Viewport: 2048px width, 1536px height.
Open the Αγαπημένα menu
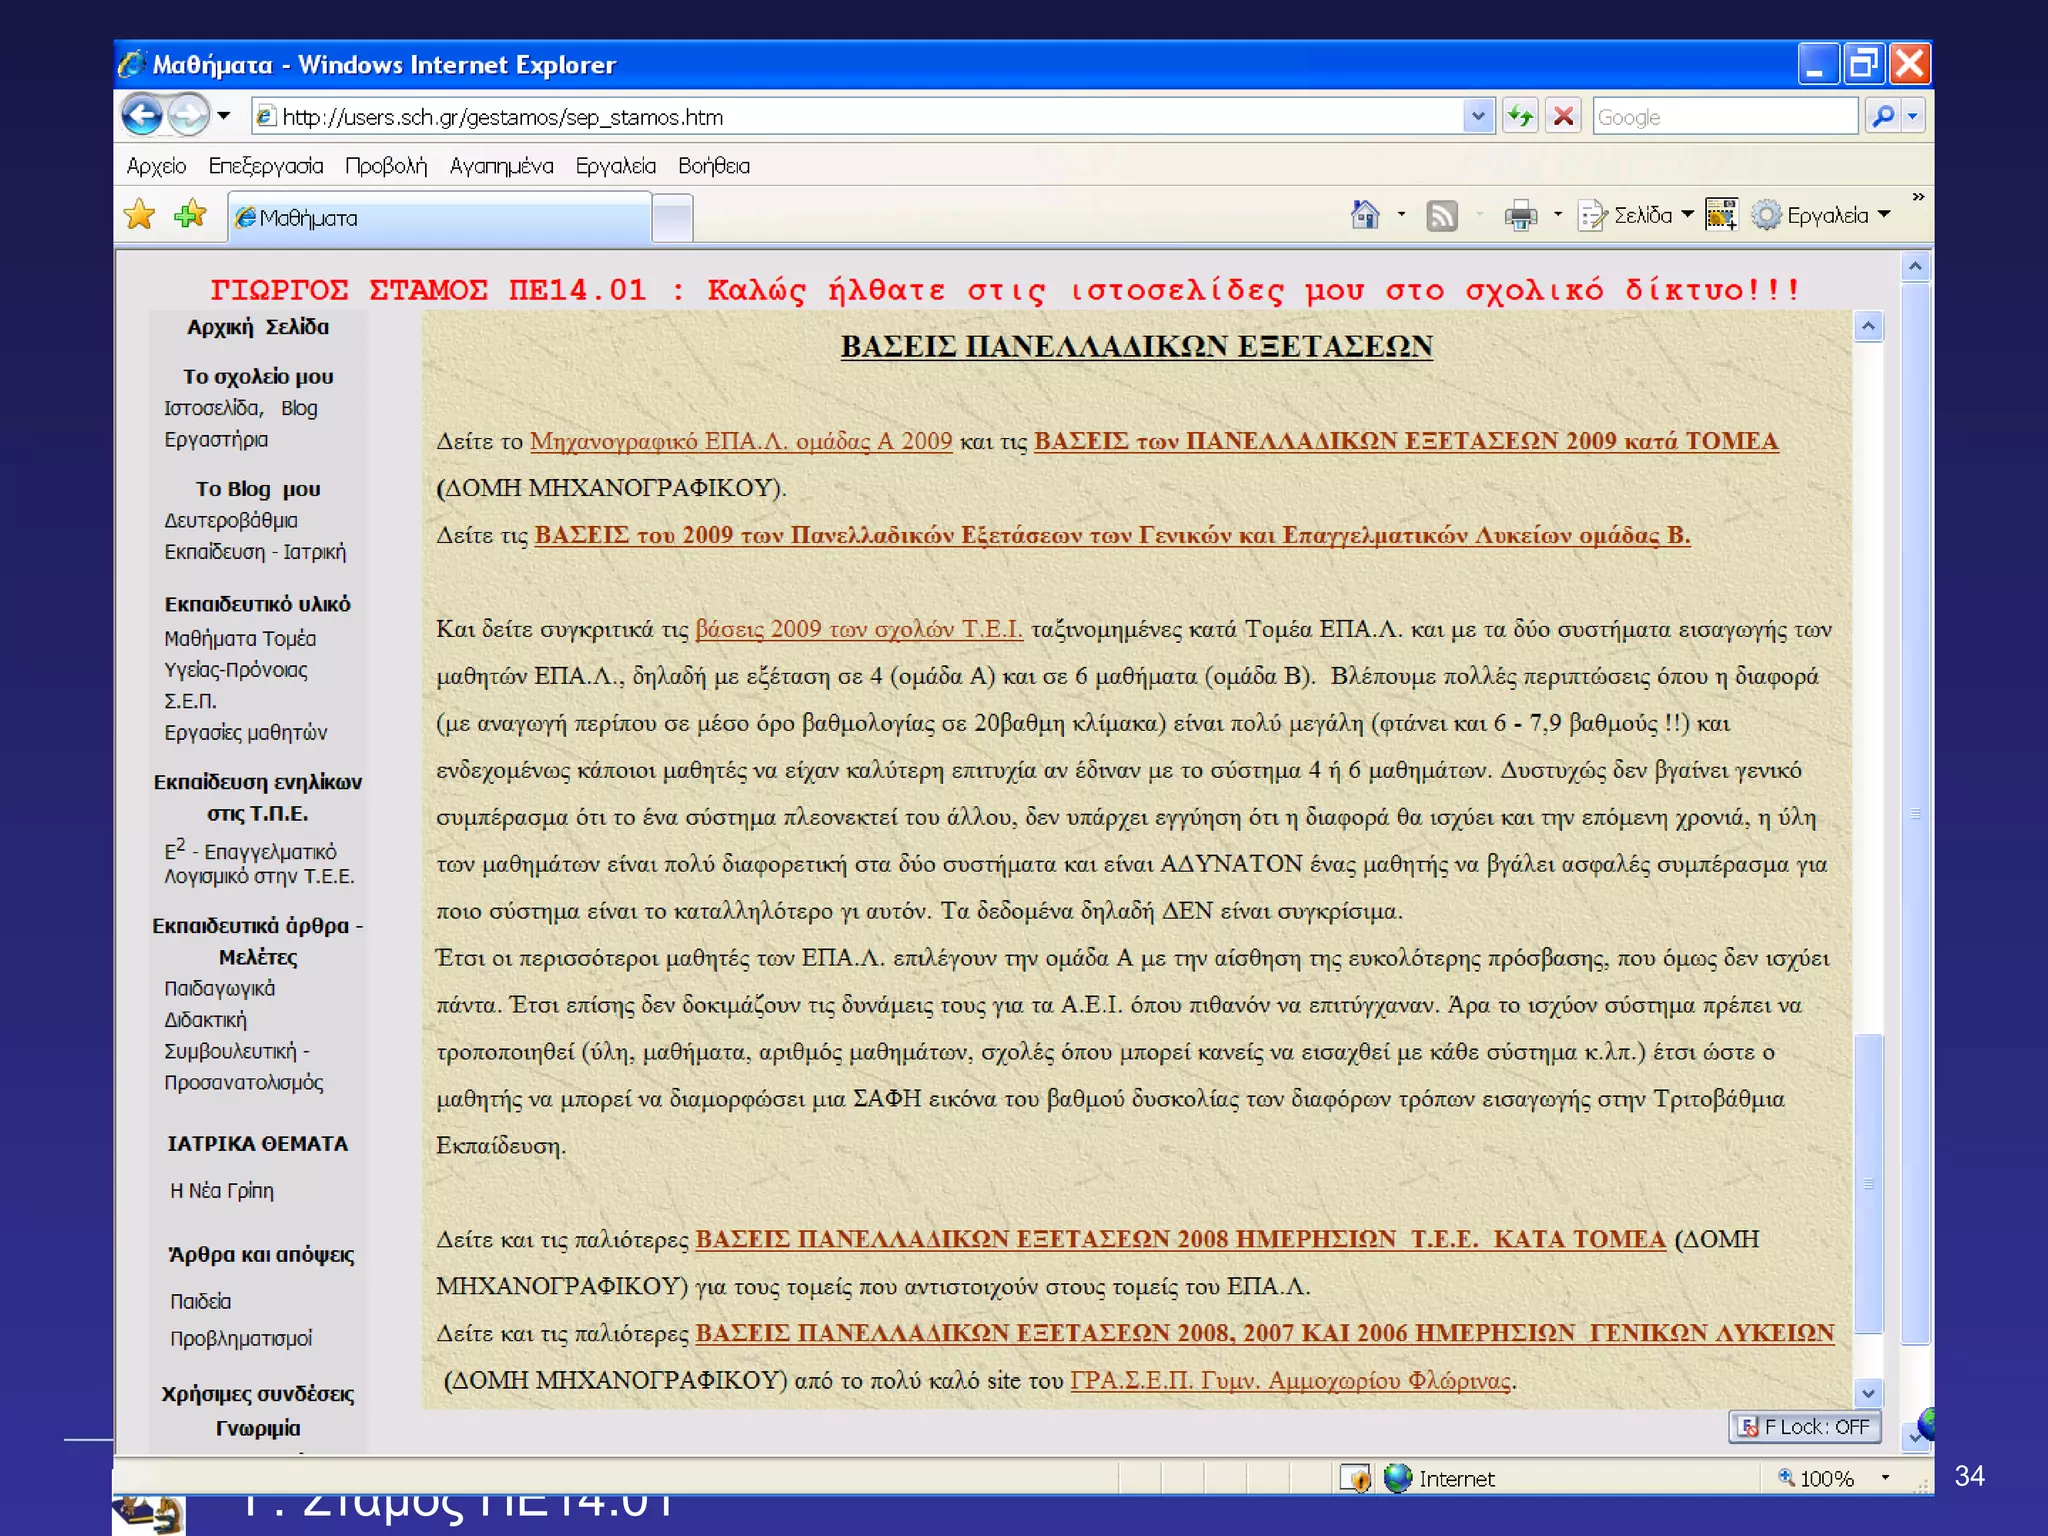[501, 166]
